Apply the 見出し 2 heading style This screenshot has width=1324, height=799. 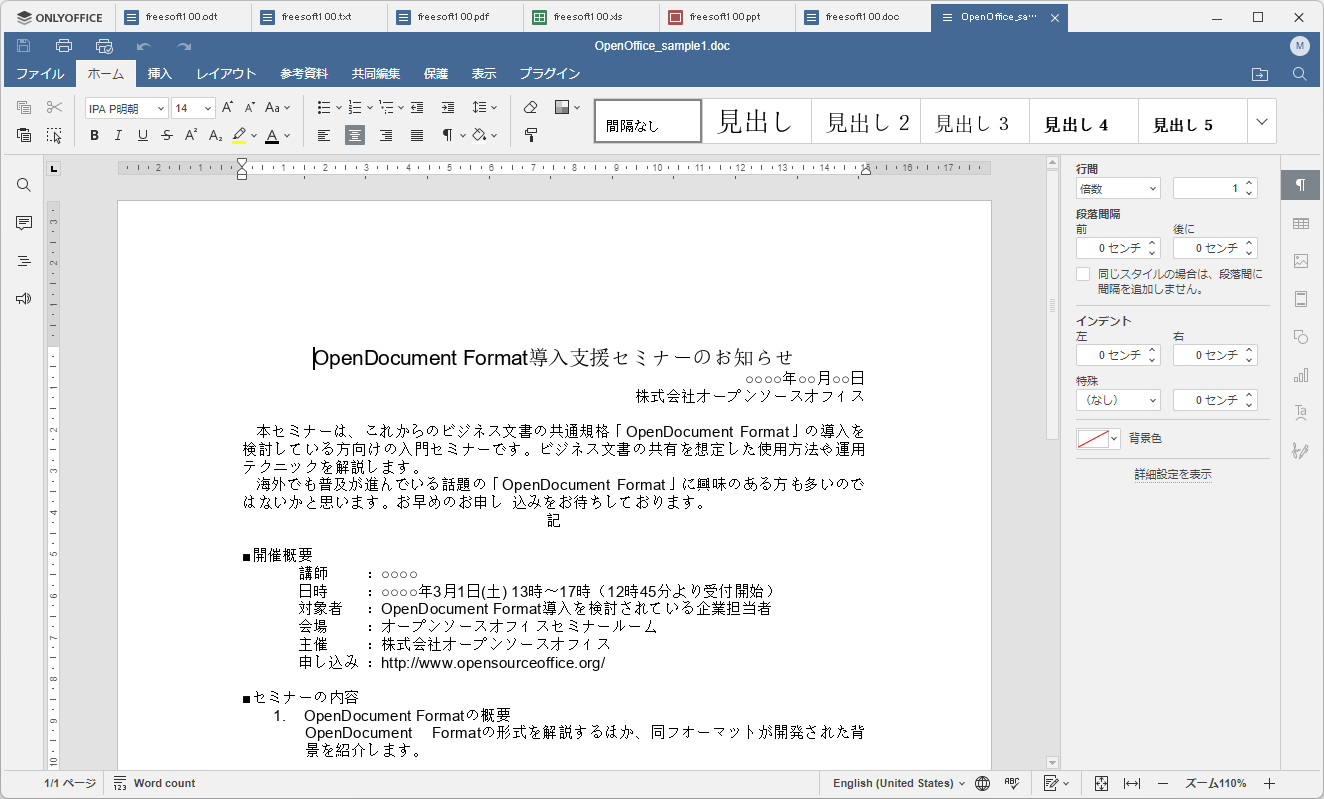(x=866, y=123)
